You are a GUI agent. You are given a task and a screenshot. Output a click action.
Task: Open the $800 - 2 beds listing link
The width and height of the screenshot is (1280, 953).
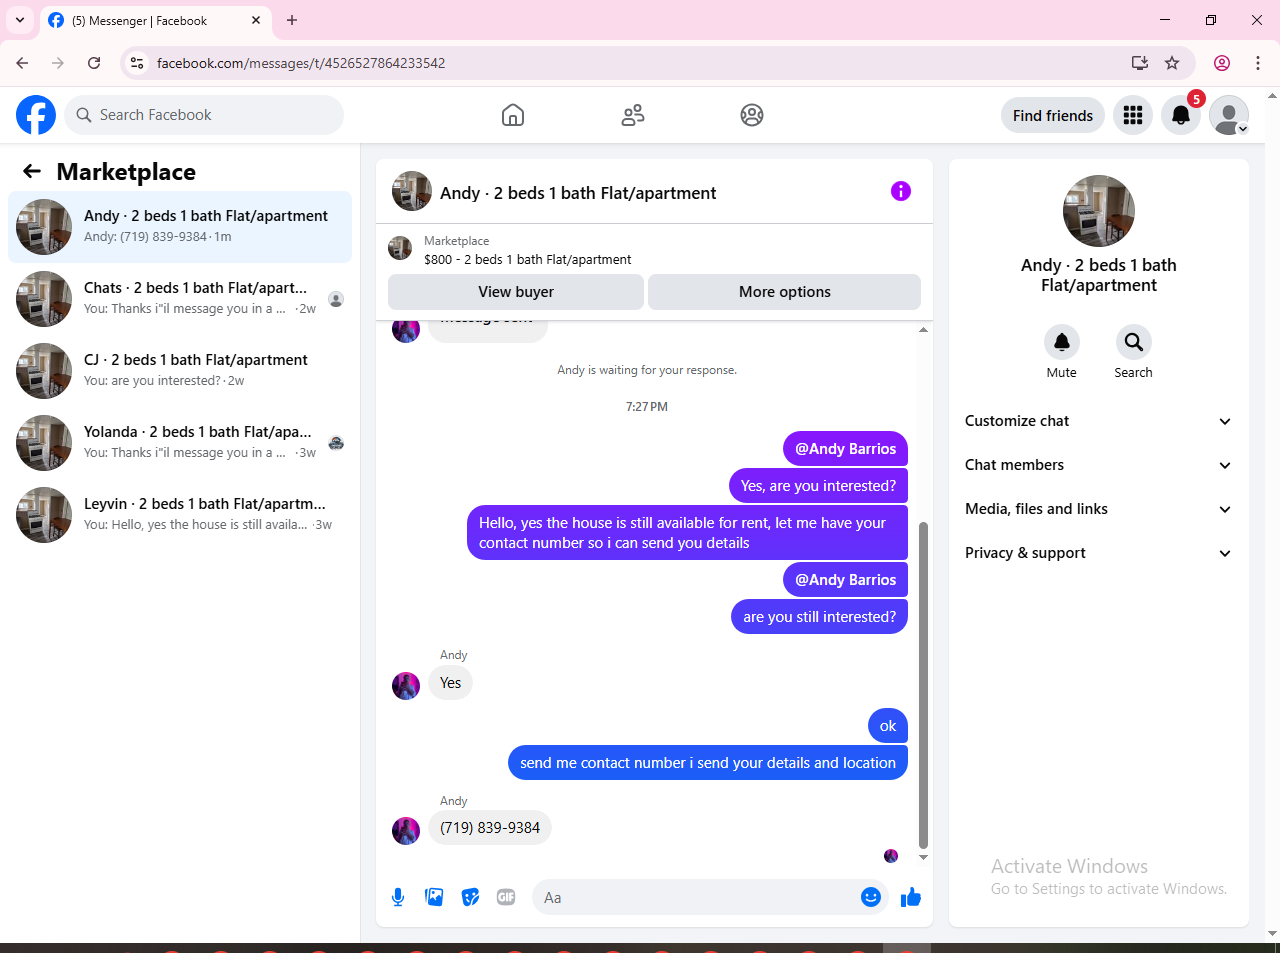tap(528, 259)
